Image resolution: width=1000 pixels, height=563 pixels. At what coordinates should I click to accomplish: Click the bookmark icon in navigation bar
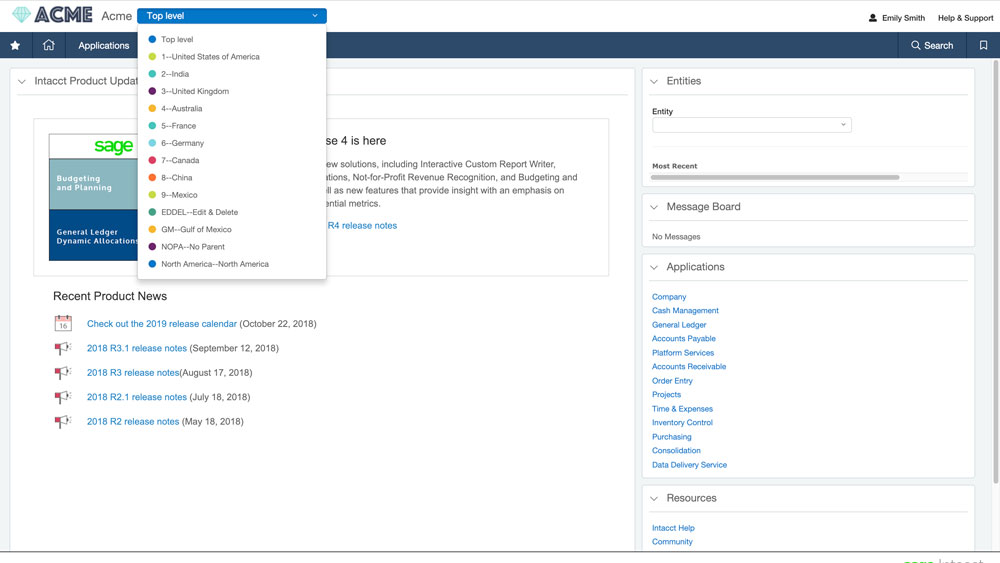[983, 45]
